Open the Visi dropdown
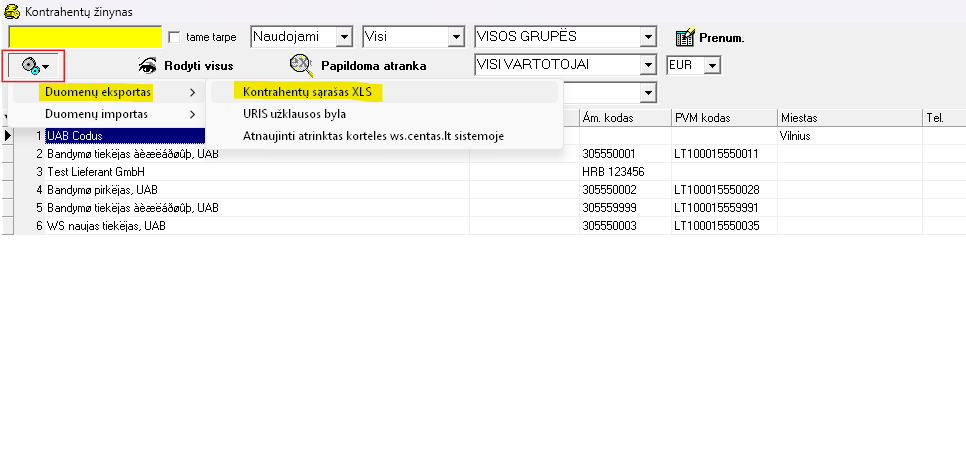The width and height of the screenshot is (966, 469). pyautogui.click(x=456, y=37)
